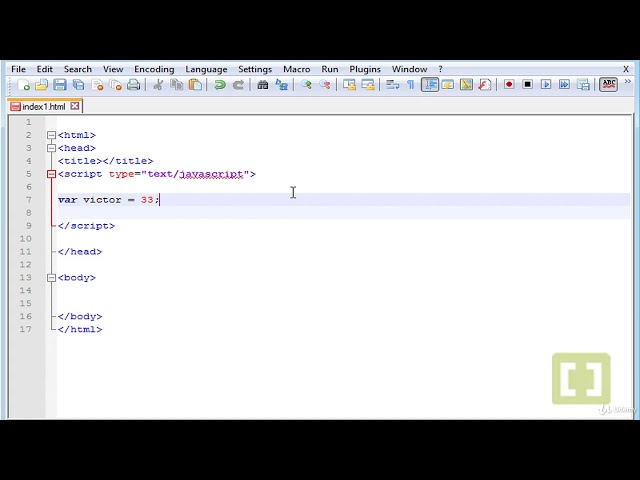Click the Redo arrow icon

pyautogui.click(x=238, y=85)
